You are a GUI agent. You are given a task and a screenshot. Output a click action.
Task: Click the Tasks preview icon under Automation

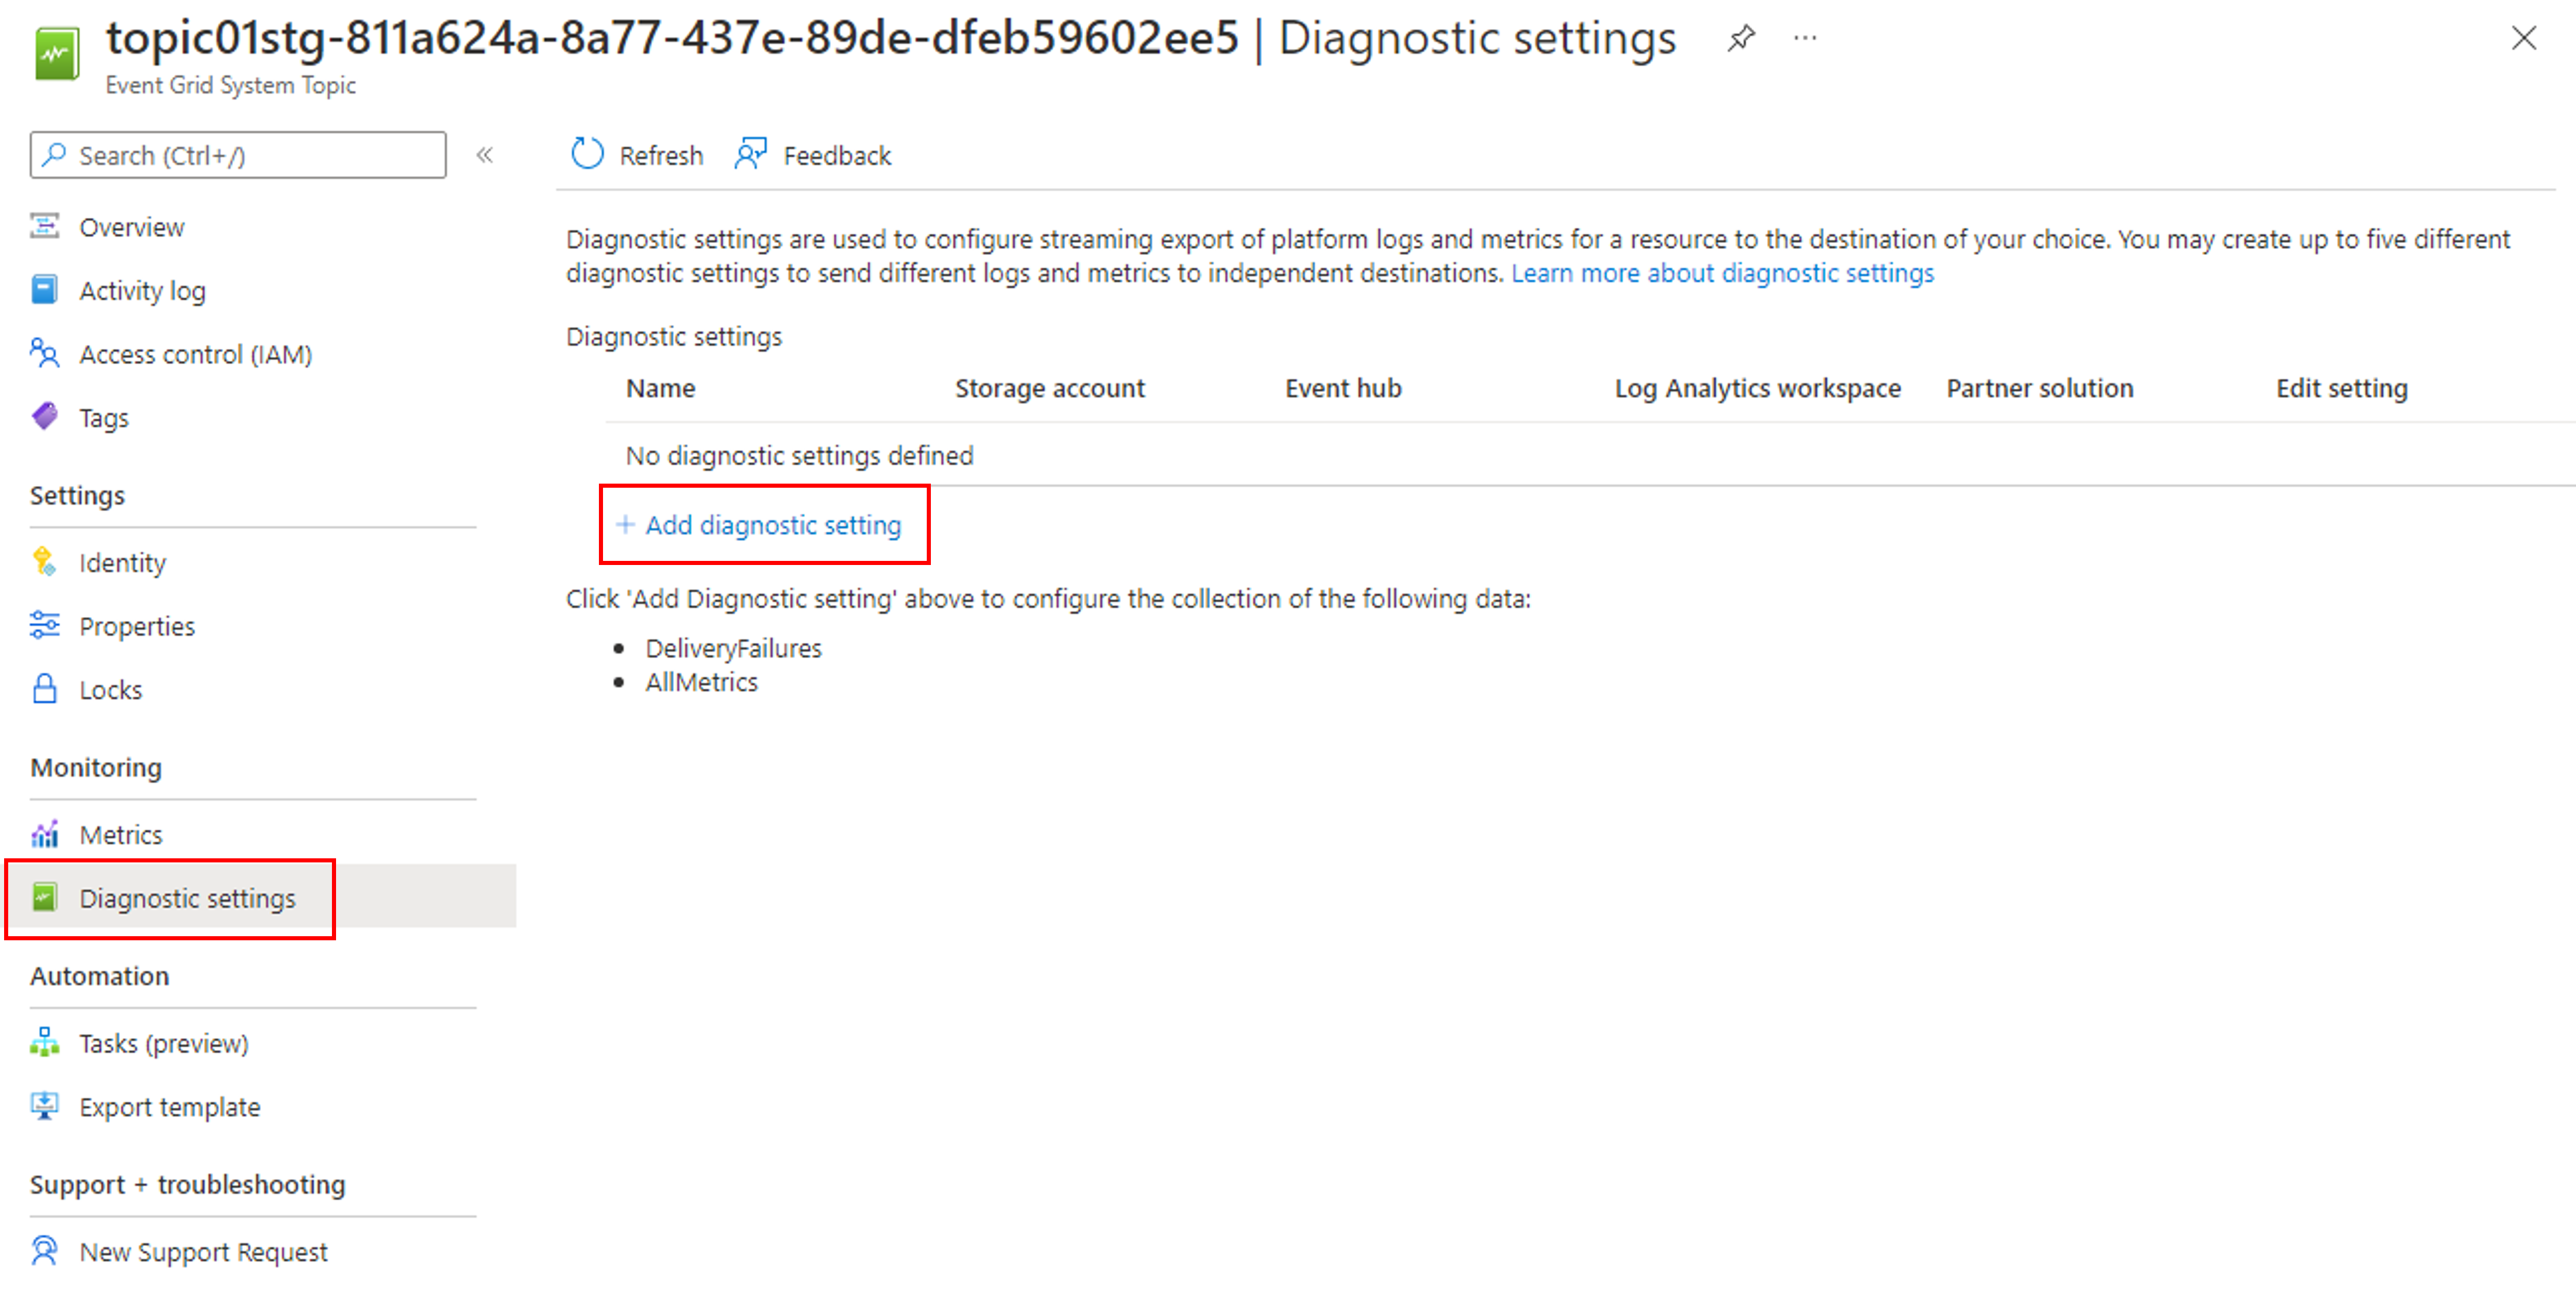pyautogui.click(x=44, y=1042)
